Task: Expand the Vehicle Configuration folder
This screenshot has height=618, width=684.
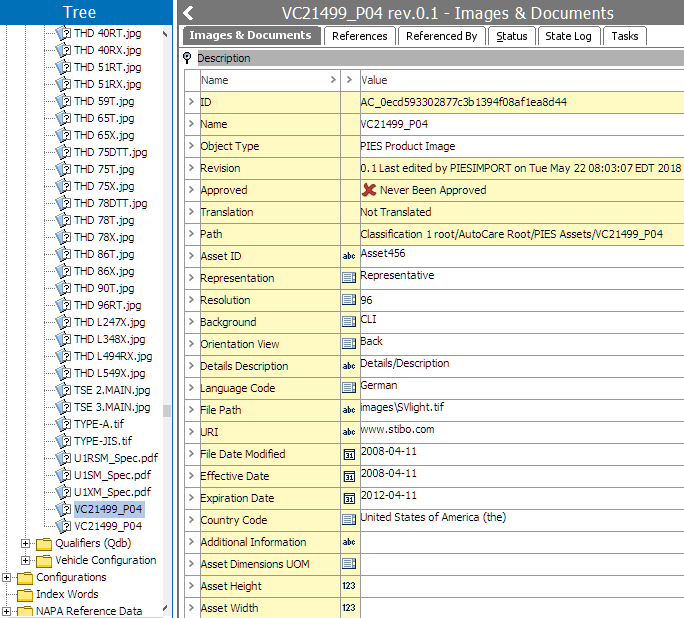Action: click(x=26, y=560)
